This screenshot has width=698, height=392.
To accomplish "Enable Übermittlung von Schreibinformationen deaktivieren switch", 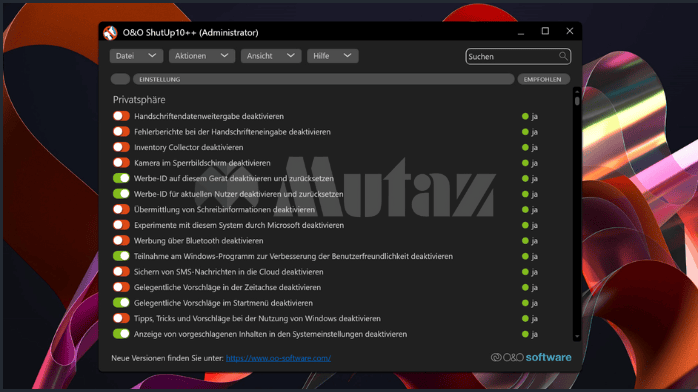I will click(x=121, y=210).
